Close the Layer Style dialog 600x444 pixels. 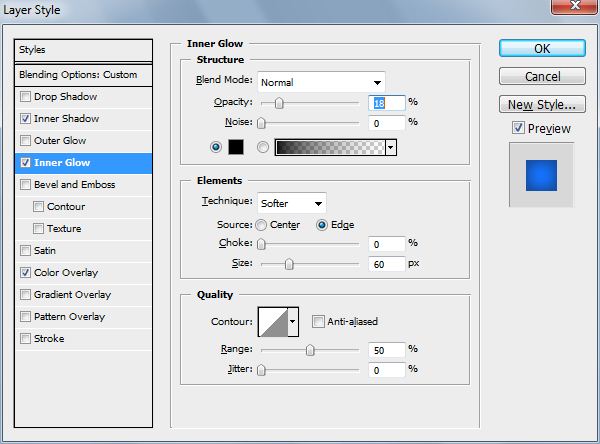click(575, 6)
